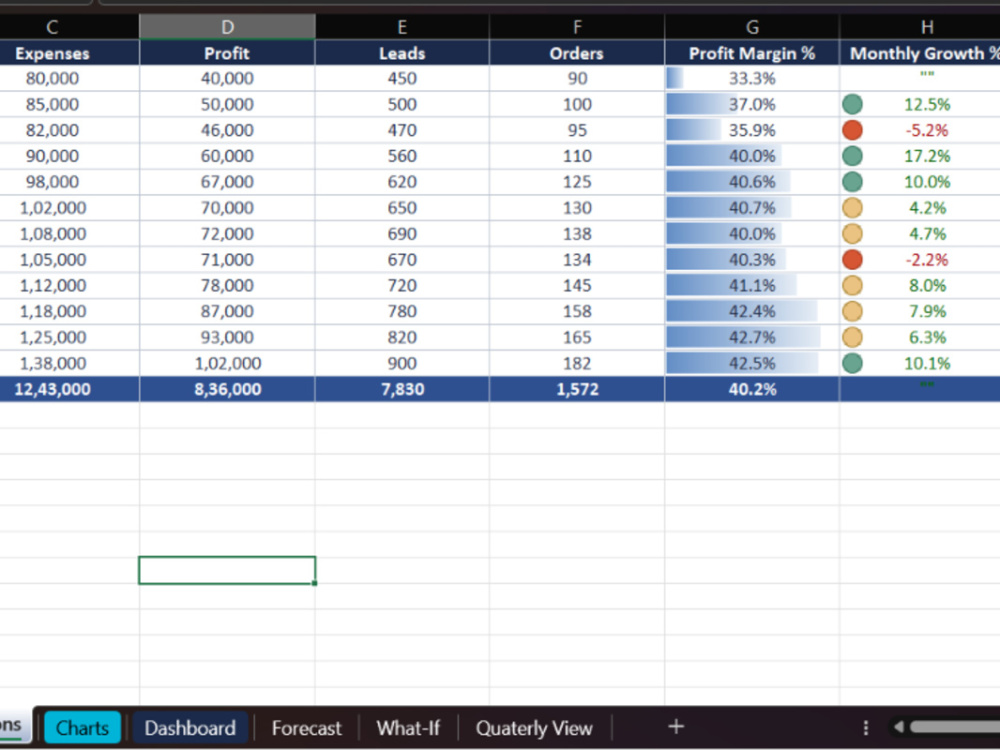Select column G header
This screenshot has width=1000, height=750.
[x=752, y=27]
